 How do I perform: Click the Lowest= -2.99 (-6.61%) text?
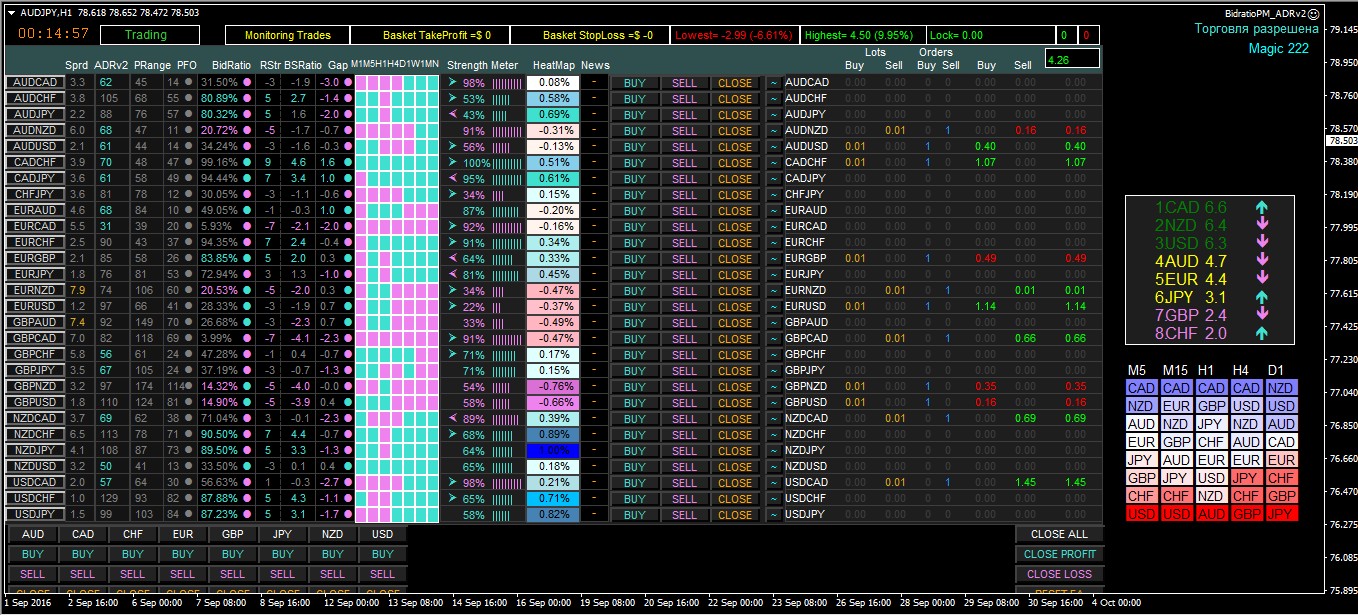[x=736, y=35]
